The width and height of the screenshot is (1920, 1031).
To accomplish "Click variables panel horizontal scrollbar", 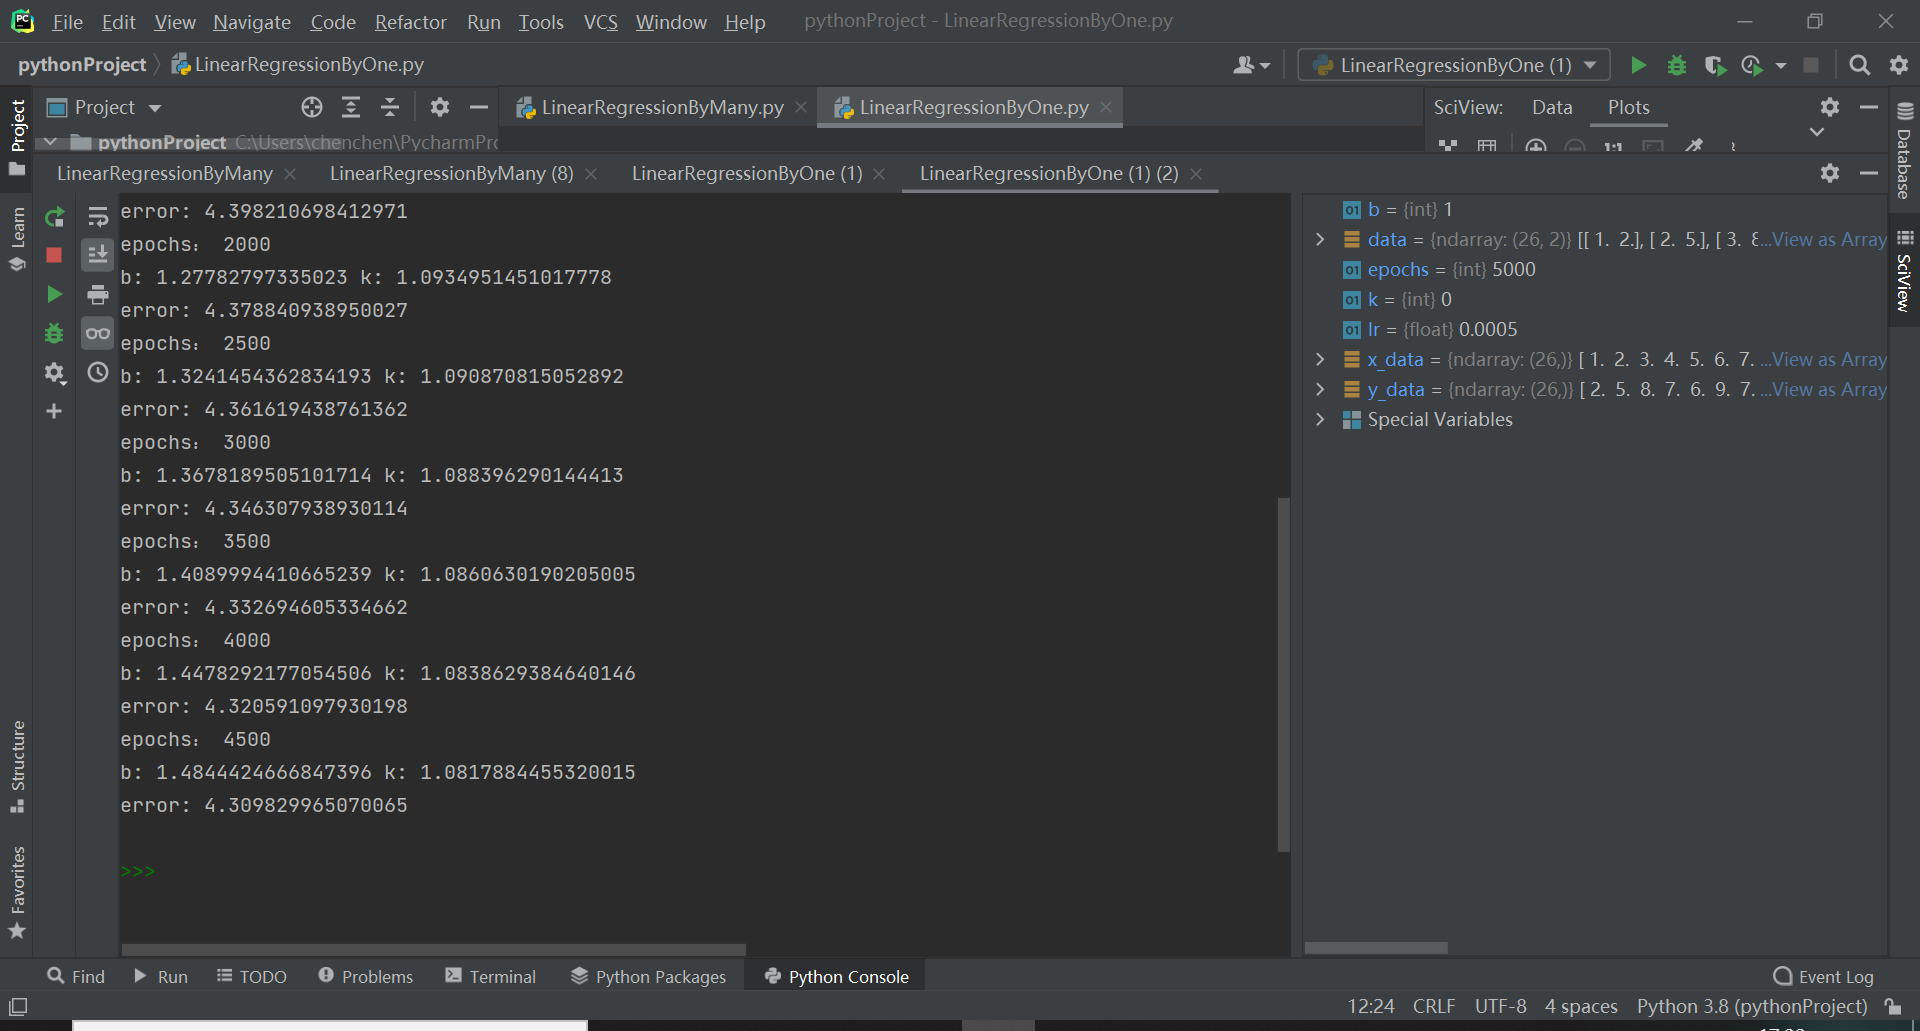I will (x=1376, y=948).
